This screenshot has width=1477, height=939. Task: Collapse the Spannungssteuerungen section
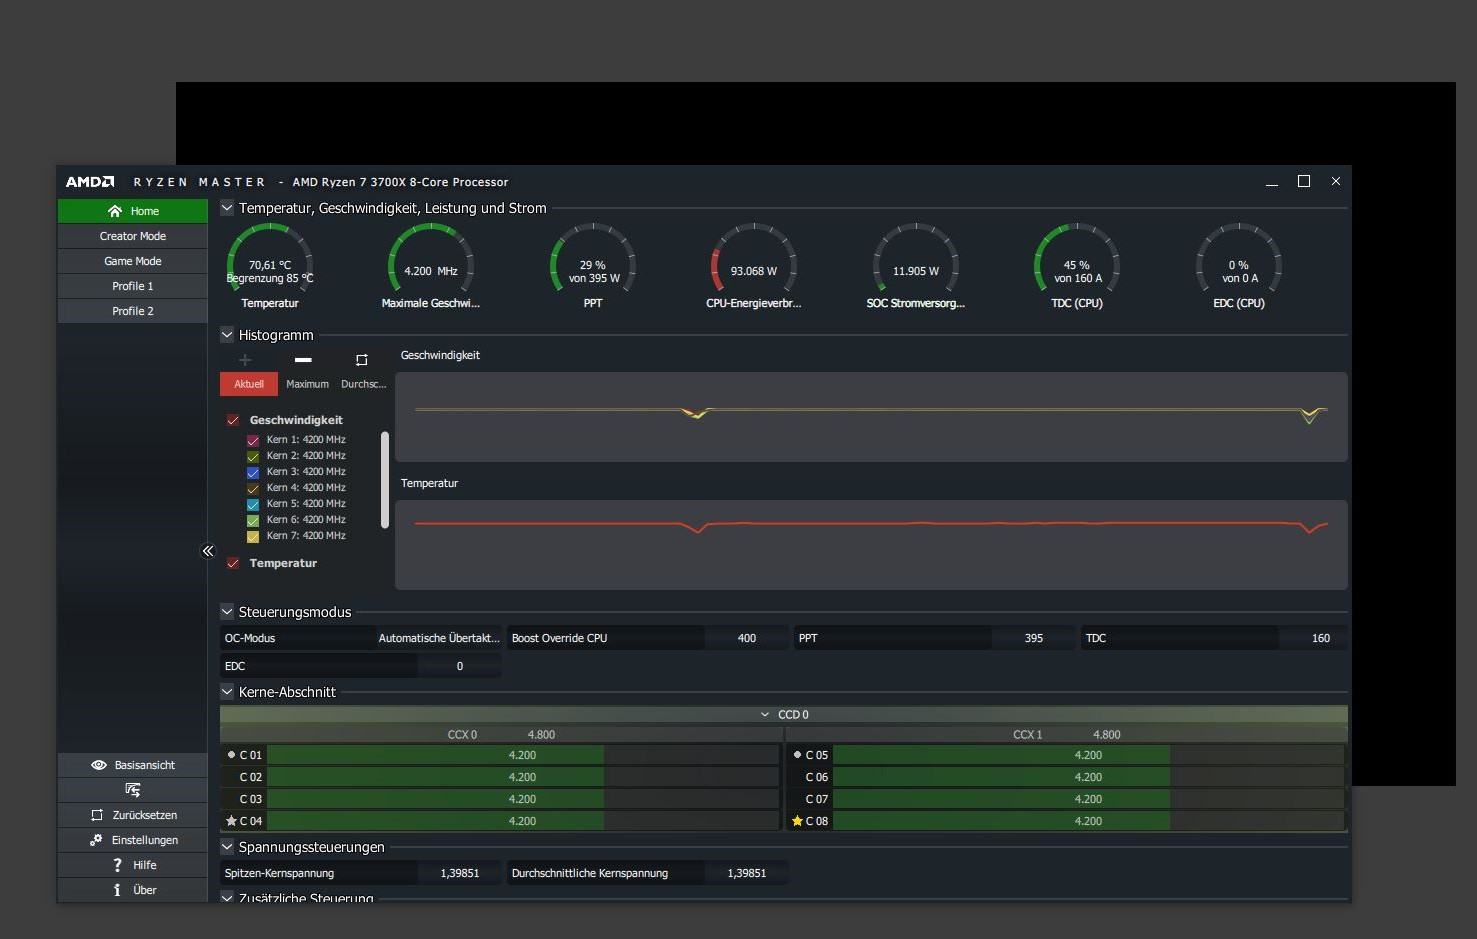(x=227, y=847)
